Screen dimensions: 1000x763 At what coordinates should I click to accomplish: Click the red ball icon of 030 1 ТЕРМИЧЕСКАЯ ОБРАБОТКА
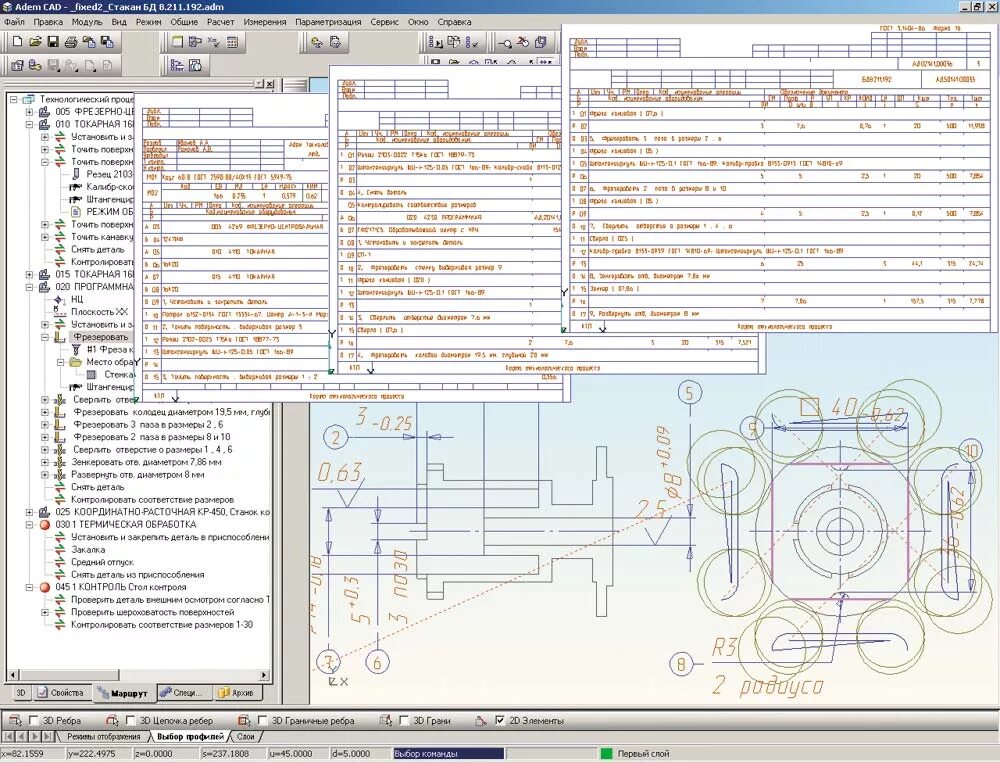point(44,524)
